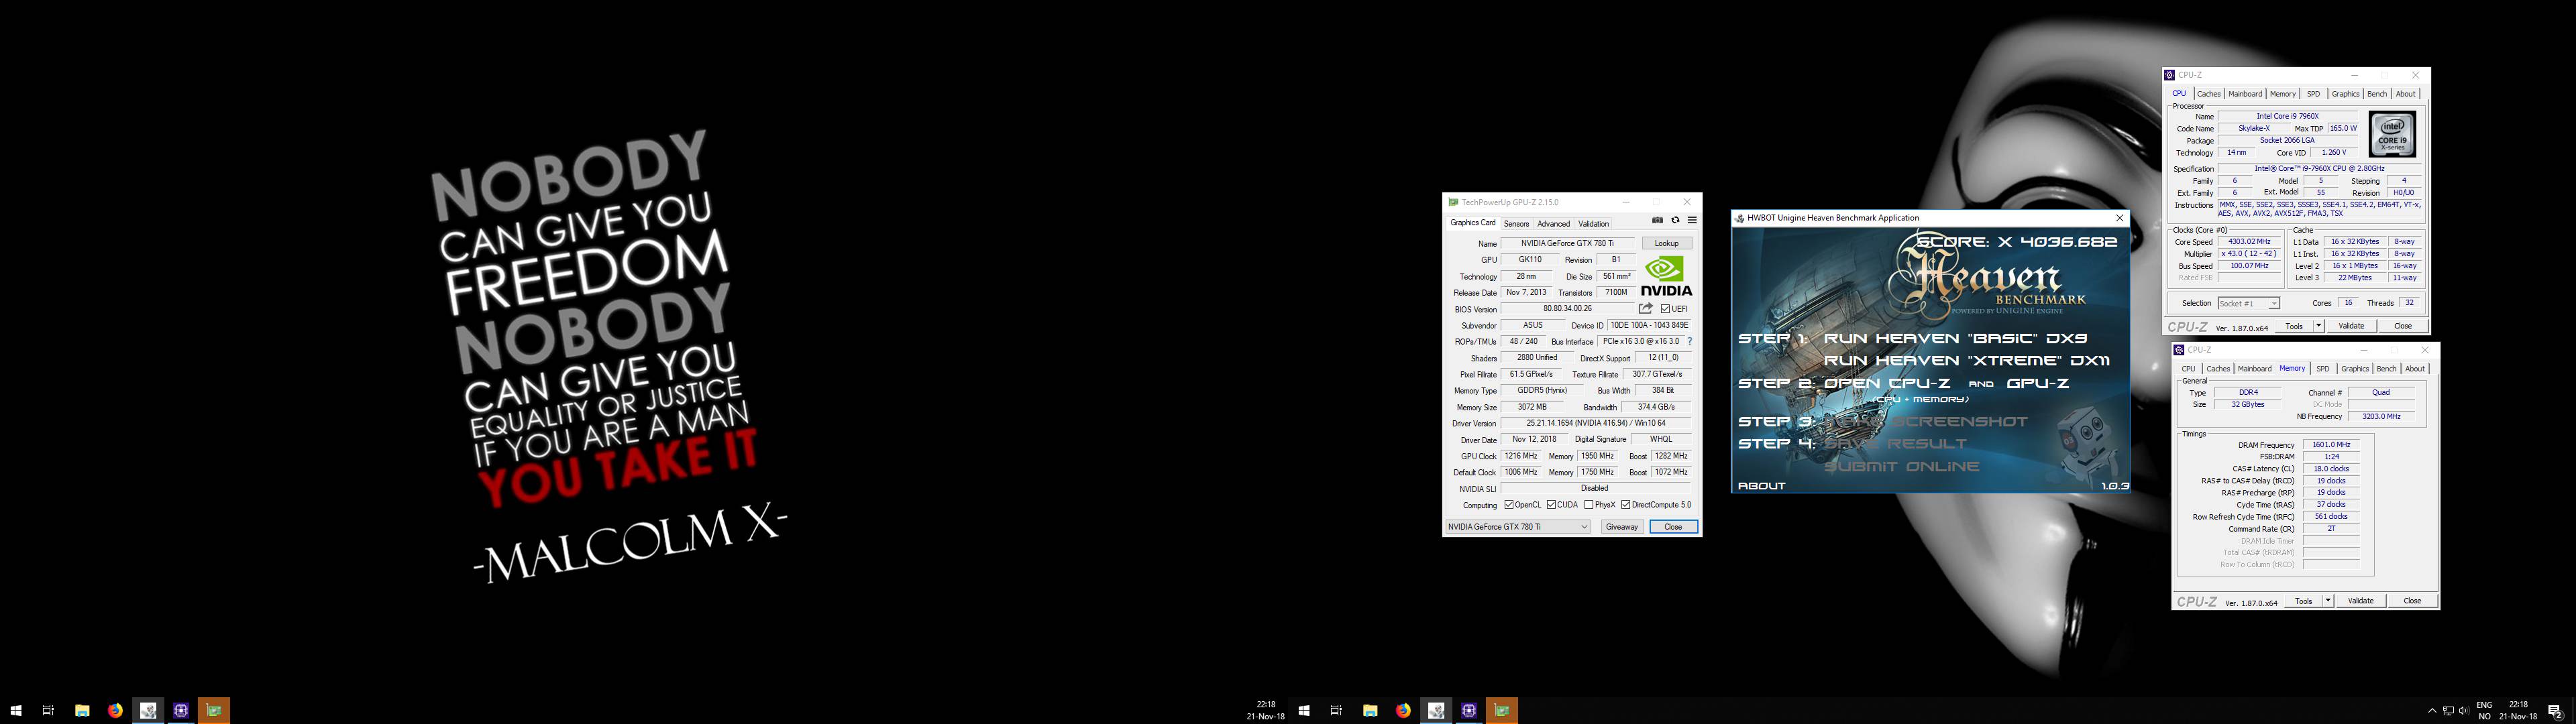Click the GPU-Z refresh icon
This screenshot has width=2576, height=724.
(1675, 221)
